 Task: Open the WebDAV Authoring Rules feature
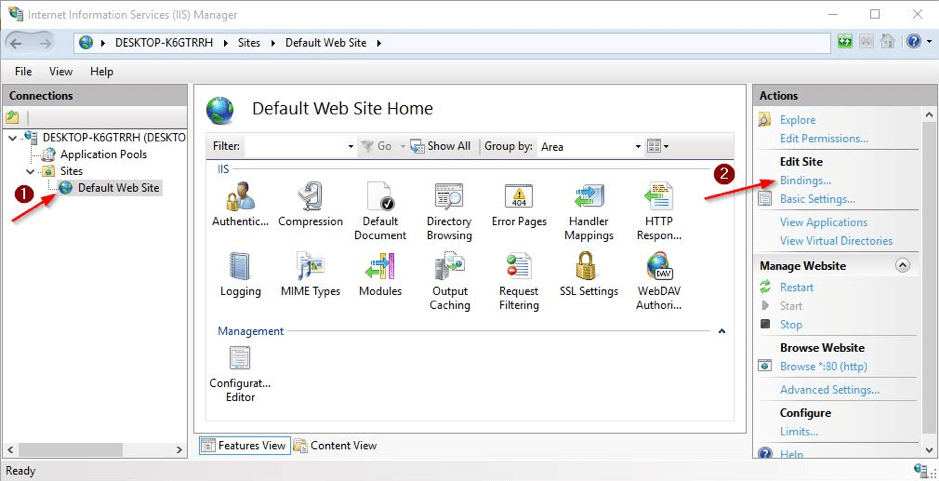pyautogui.click(x=659, y=282)
